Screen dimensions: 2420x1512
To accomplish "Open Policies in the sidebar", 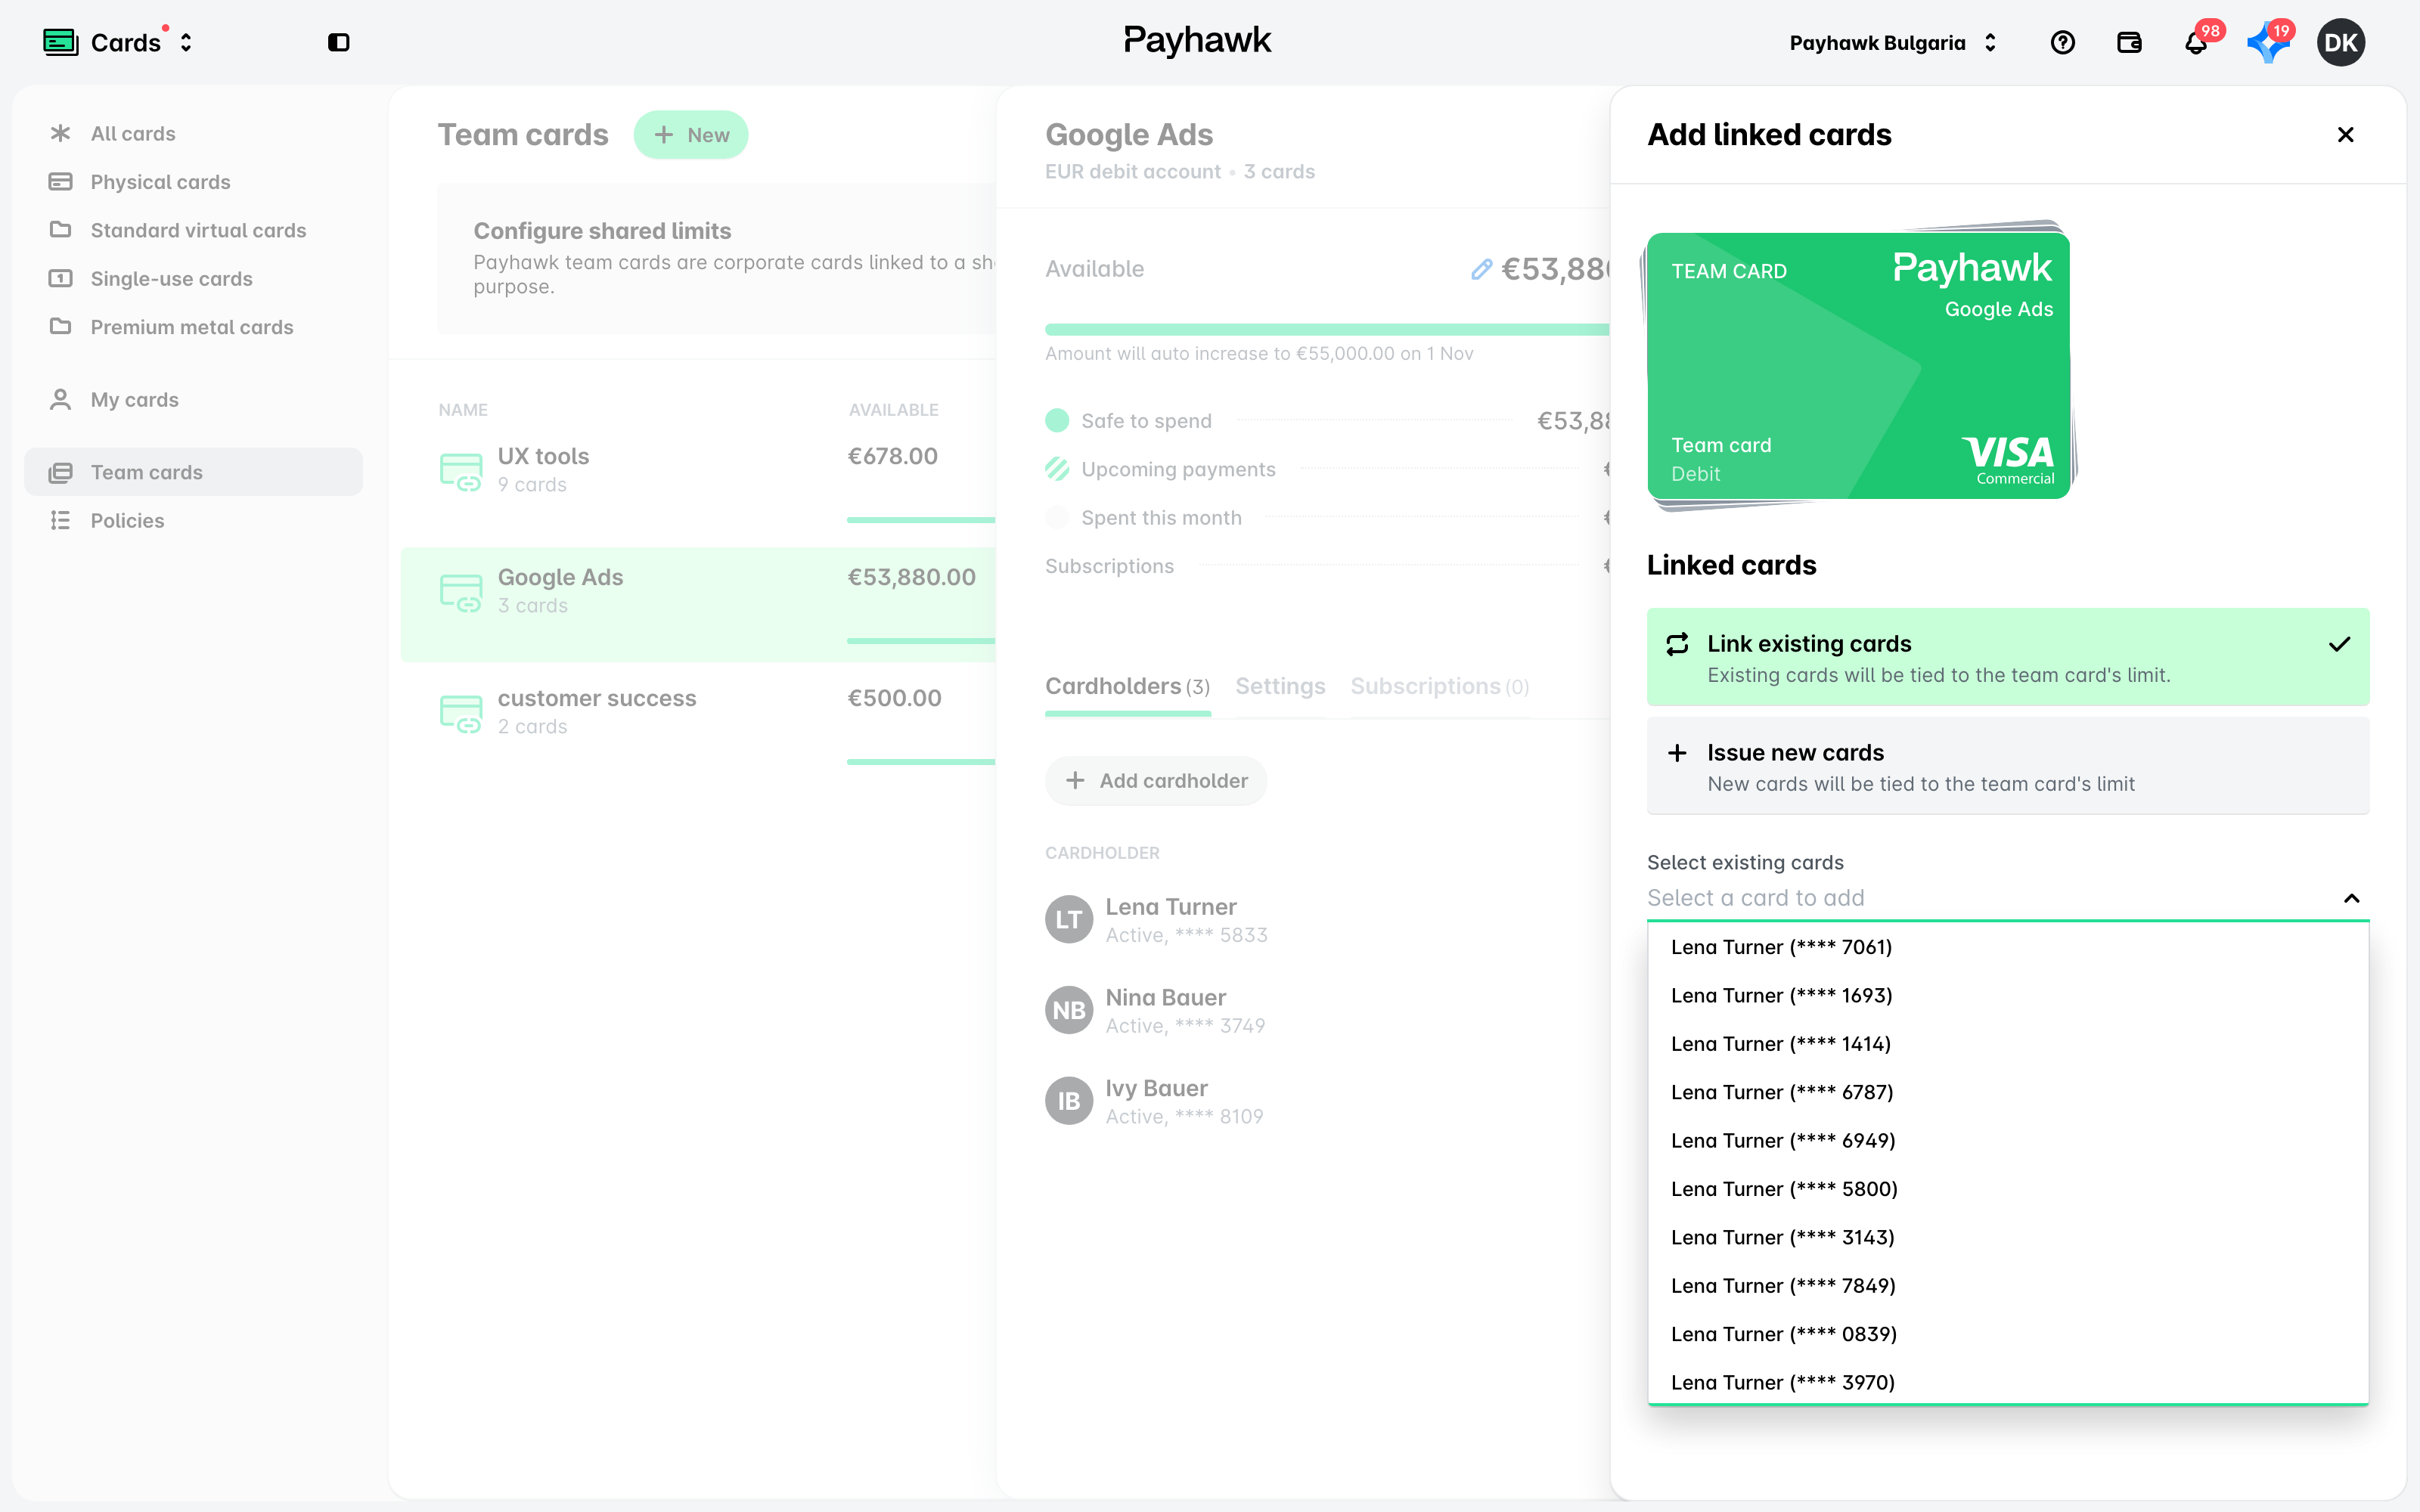I will 194,520.
